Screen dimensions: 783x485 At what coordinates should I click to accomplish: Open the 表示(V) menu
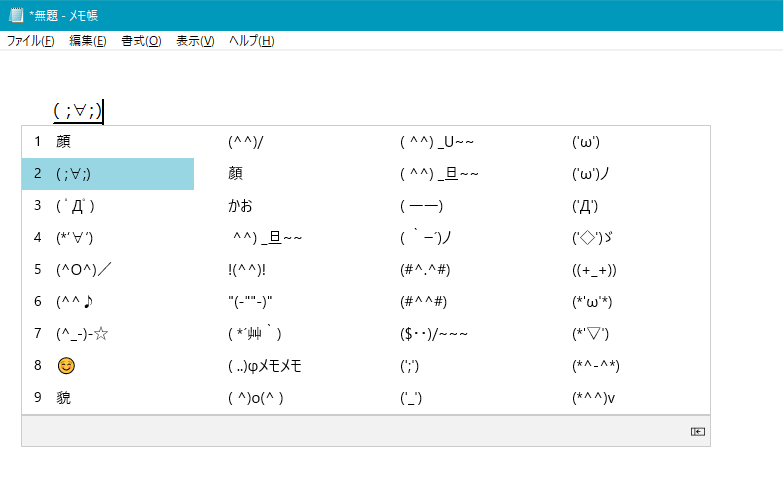point(195,41)
